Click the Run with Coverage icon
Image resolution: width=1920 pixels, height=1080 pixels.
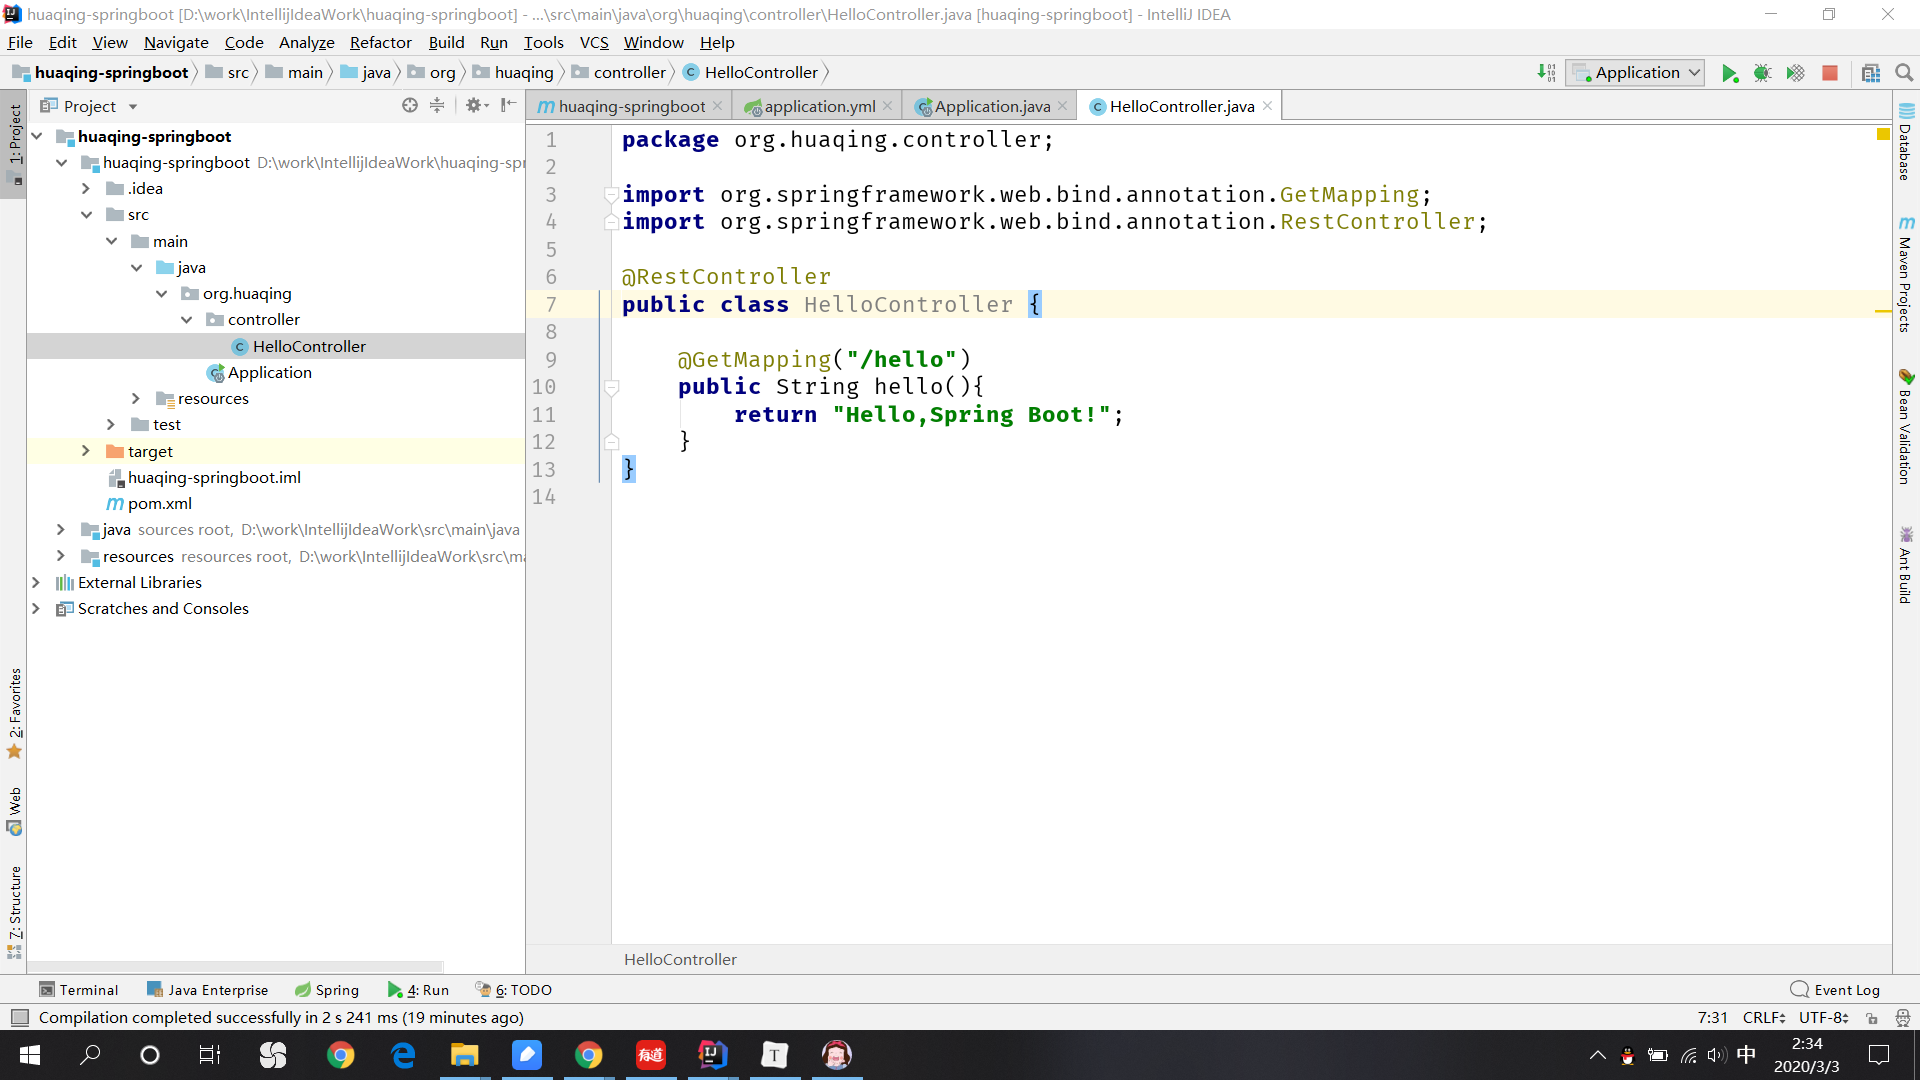1796,73
